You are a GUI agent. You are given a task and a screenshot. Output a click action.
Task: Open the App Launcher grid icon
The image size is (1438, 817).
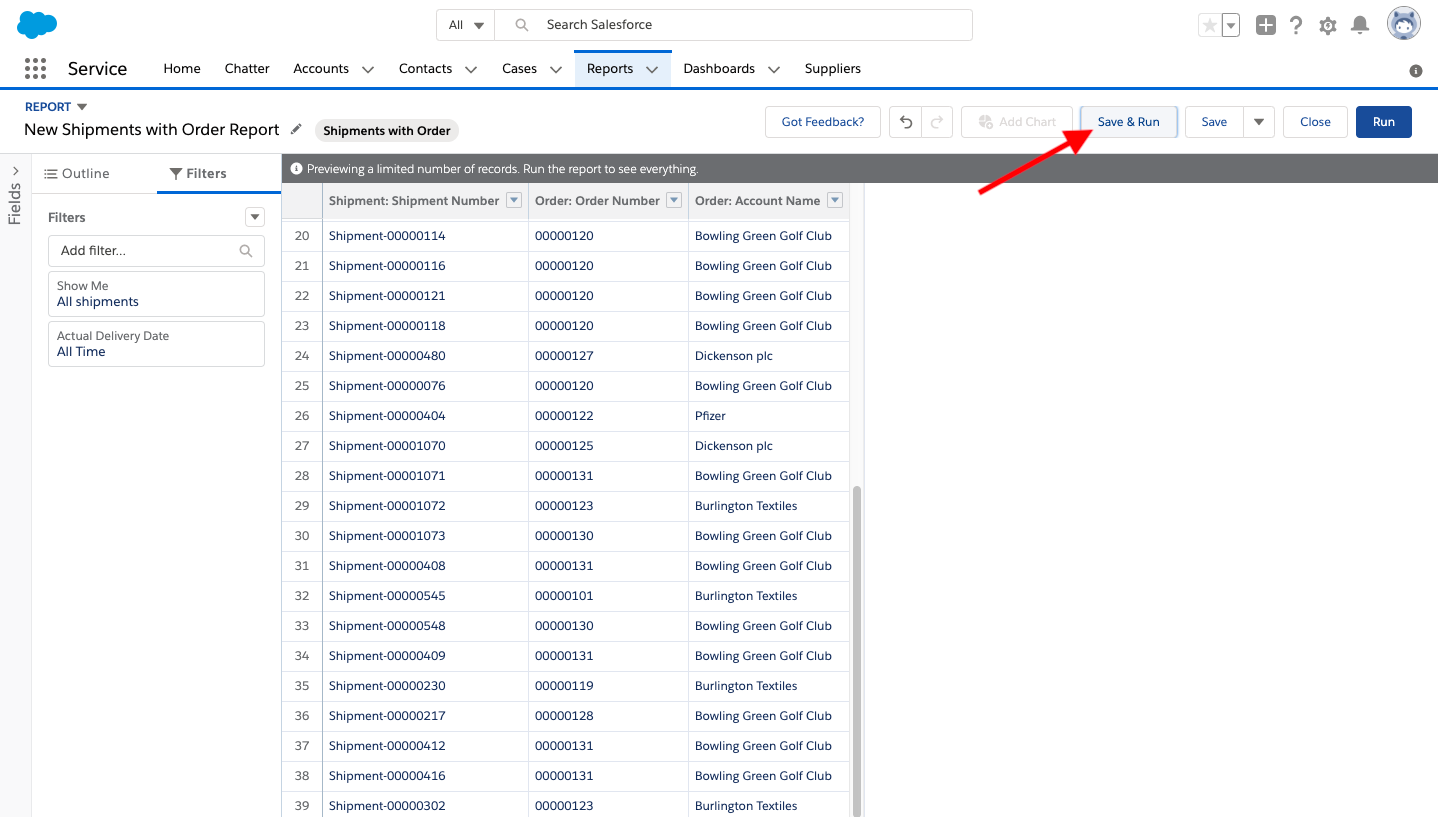[x=35, y=68]
